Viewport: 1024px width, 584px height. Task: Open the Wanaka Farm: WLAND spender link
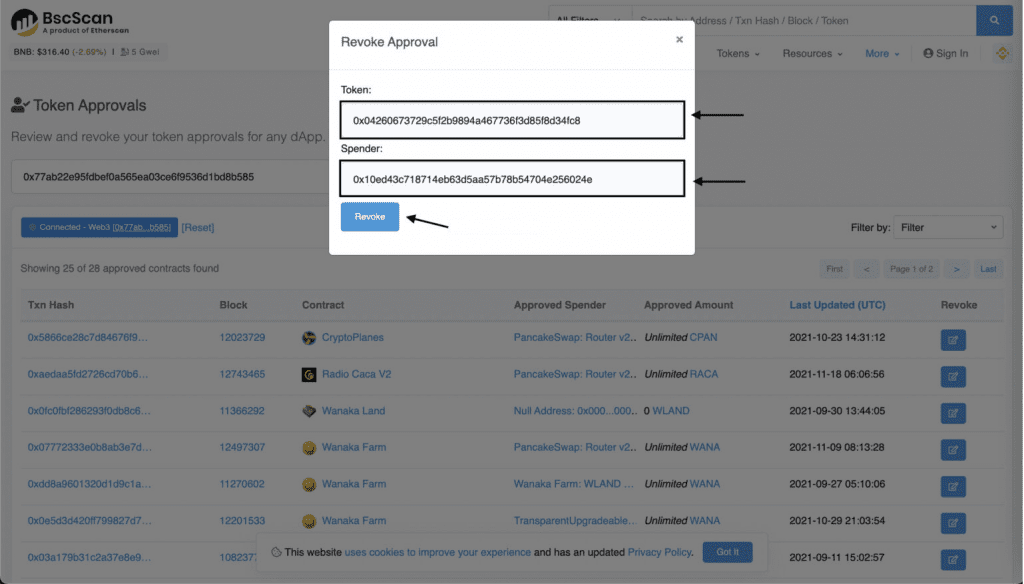click(x=573, y=484)
